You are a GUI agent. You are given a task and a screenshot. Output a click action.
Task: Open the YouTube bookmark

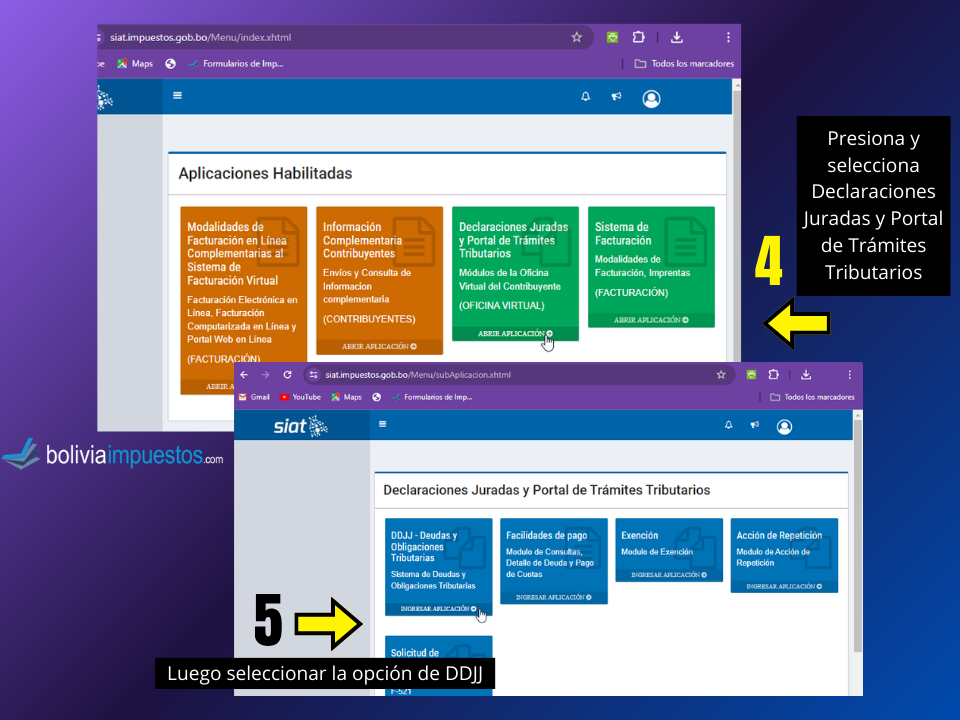point(300,397)
